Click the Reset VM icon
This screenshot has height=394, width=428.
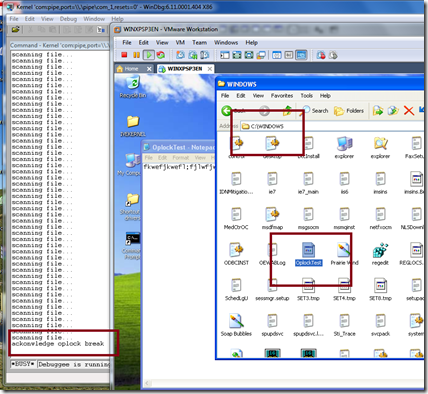[x=161, y=55]
